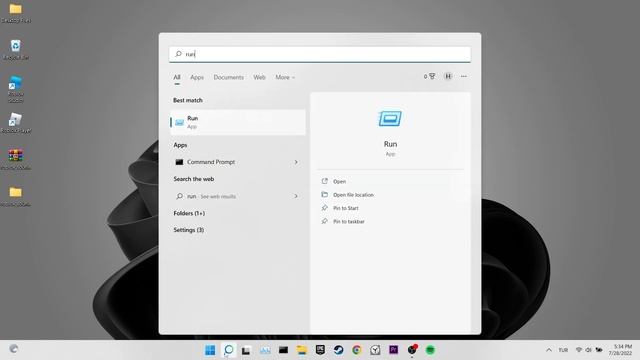Open the clock-face app icon on the taskbar

pos(375,350)
